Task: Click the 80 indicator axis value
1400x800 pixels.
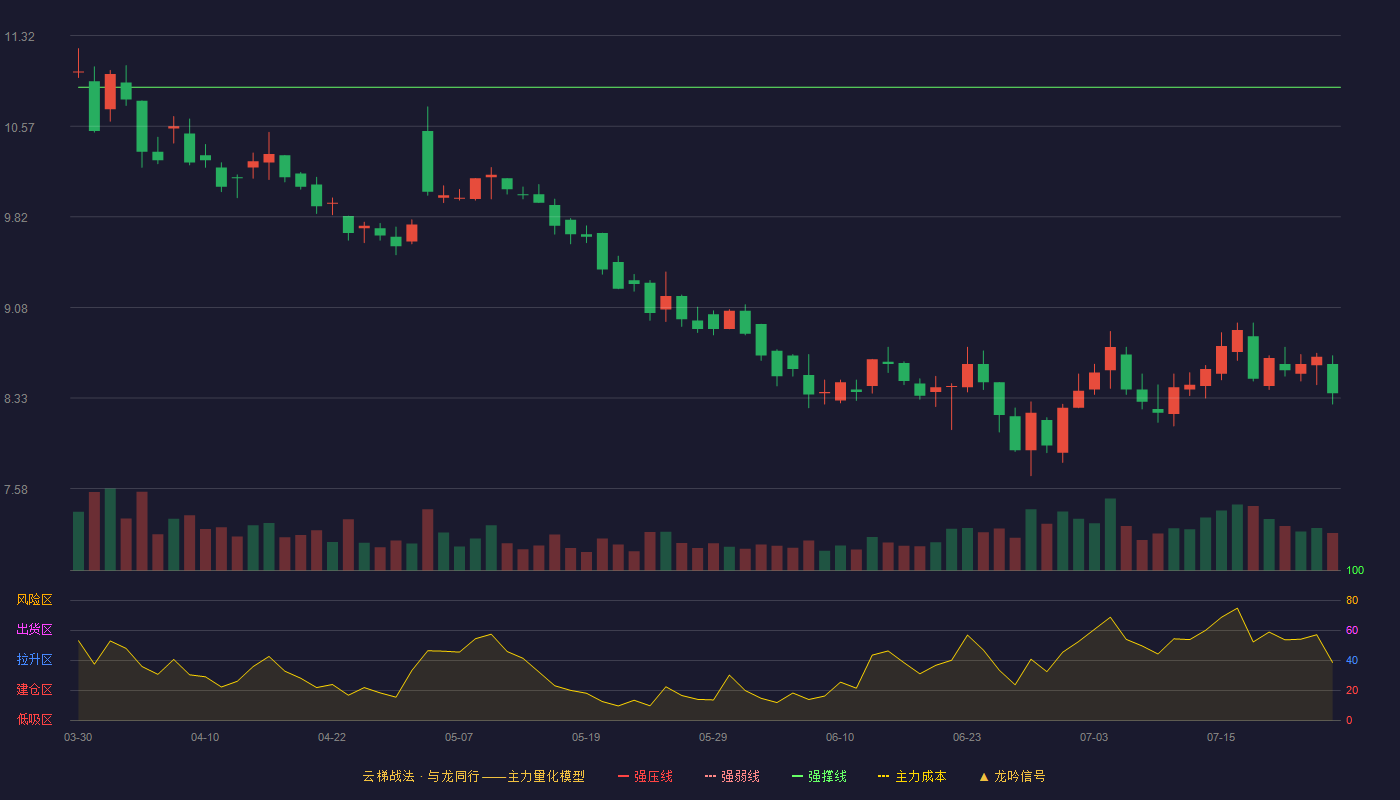Action: (x=1352, y=601)
